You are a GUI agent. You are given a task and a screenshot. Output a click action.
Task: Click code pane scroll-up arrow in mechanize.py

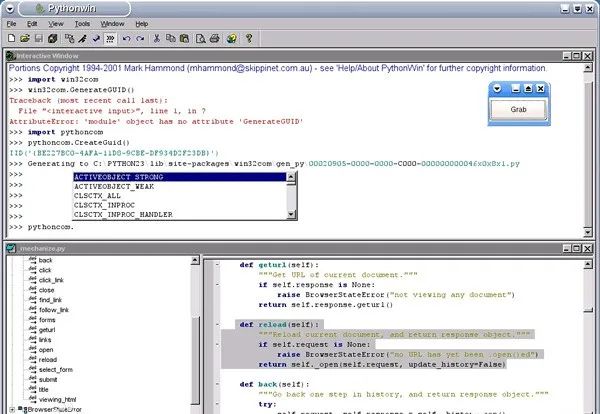588,264
